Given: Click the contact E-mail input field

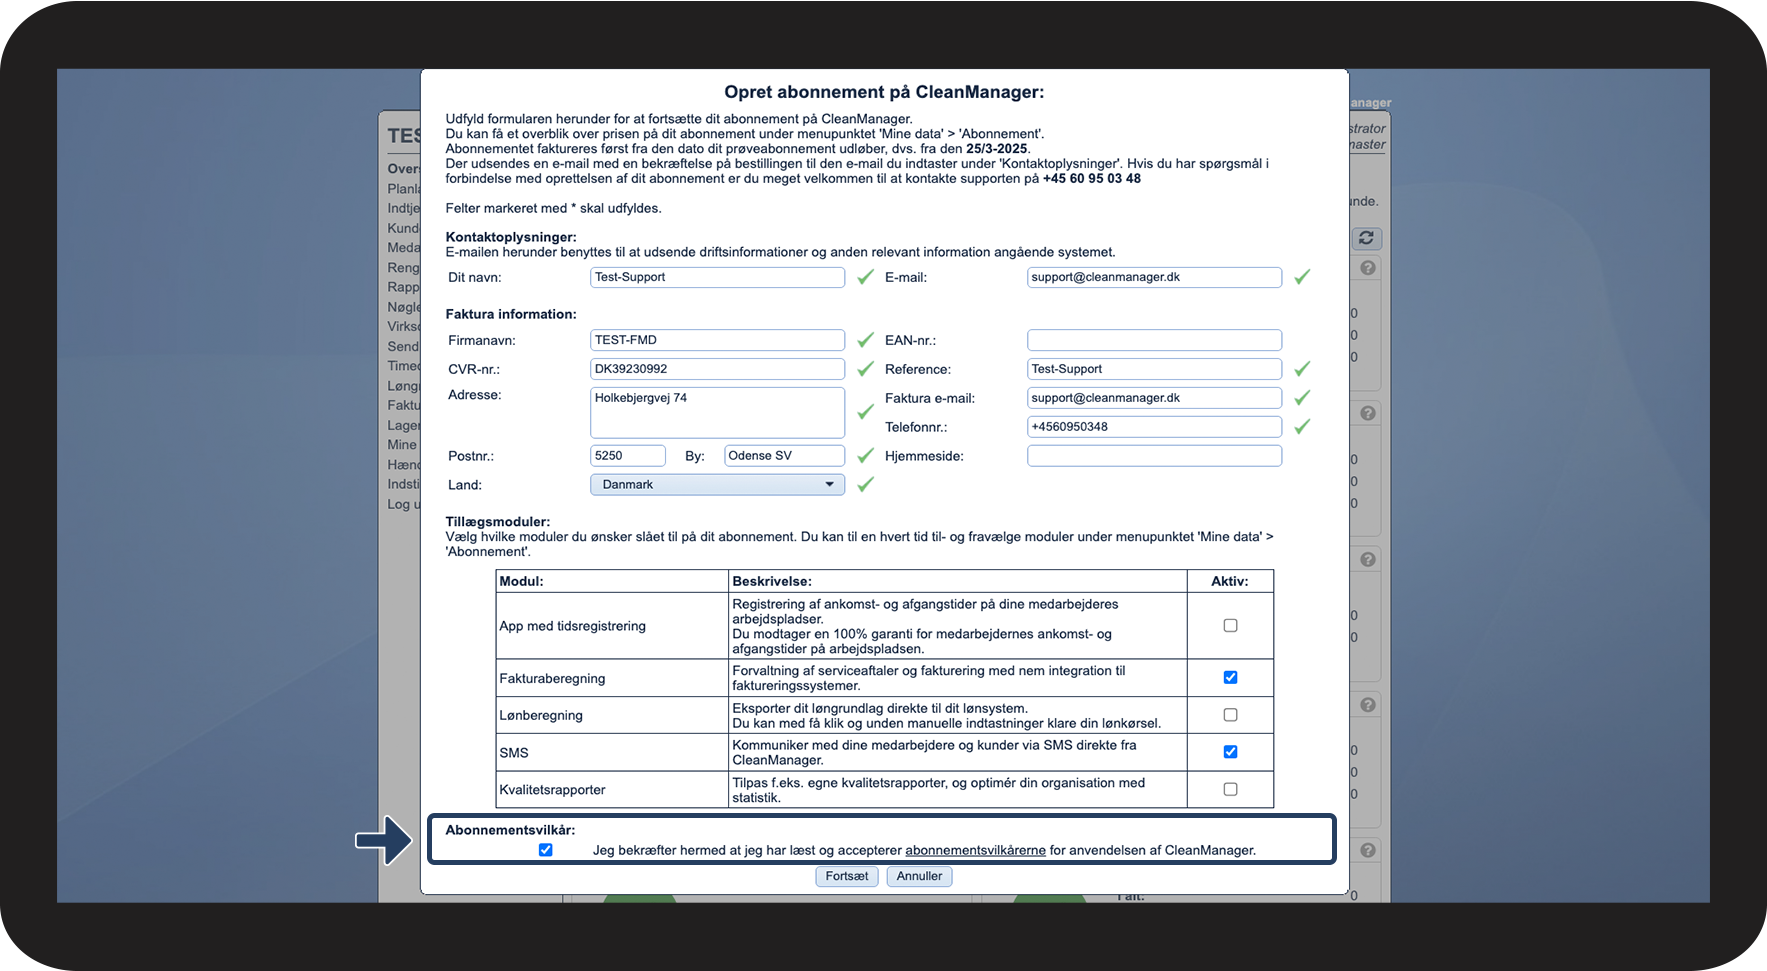Looking at the screenshot, I should pyautogui.click(x=1154, y=277).
